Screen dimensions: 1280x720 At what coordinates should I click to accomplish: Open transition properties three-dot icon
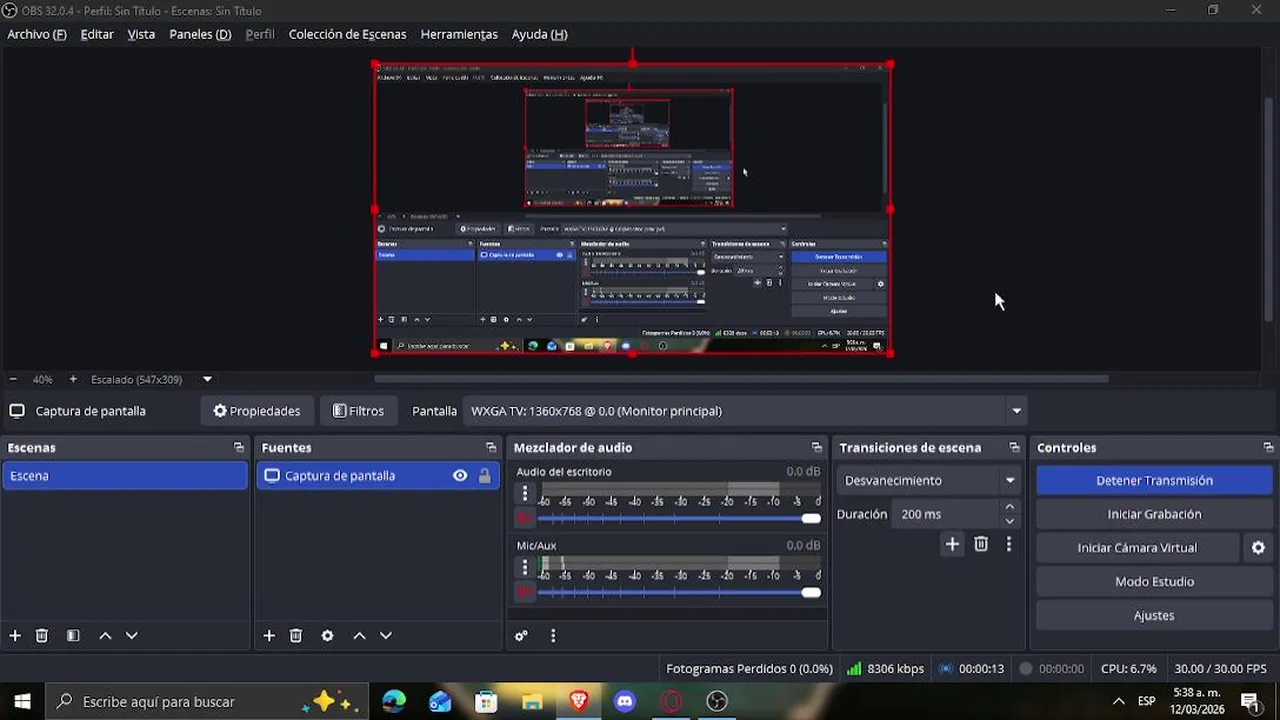pos(1009,544)
